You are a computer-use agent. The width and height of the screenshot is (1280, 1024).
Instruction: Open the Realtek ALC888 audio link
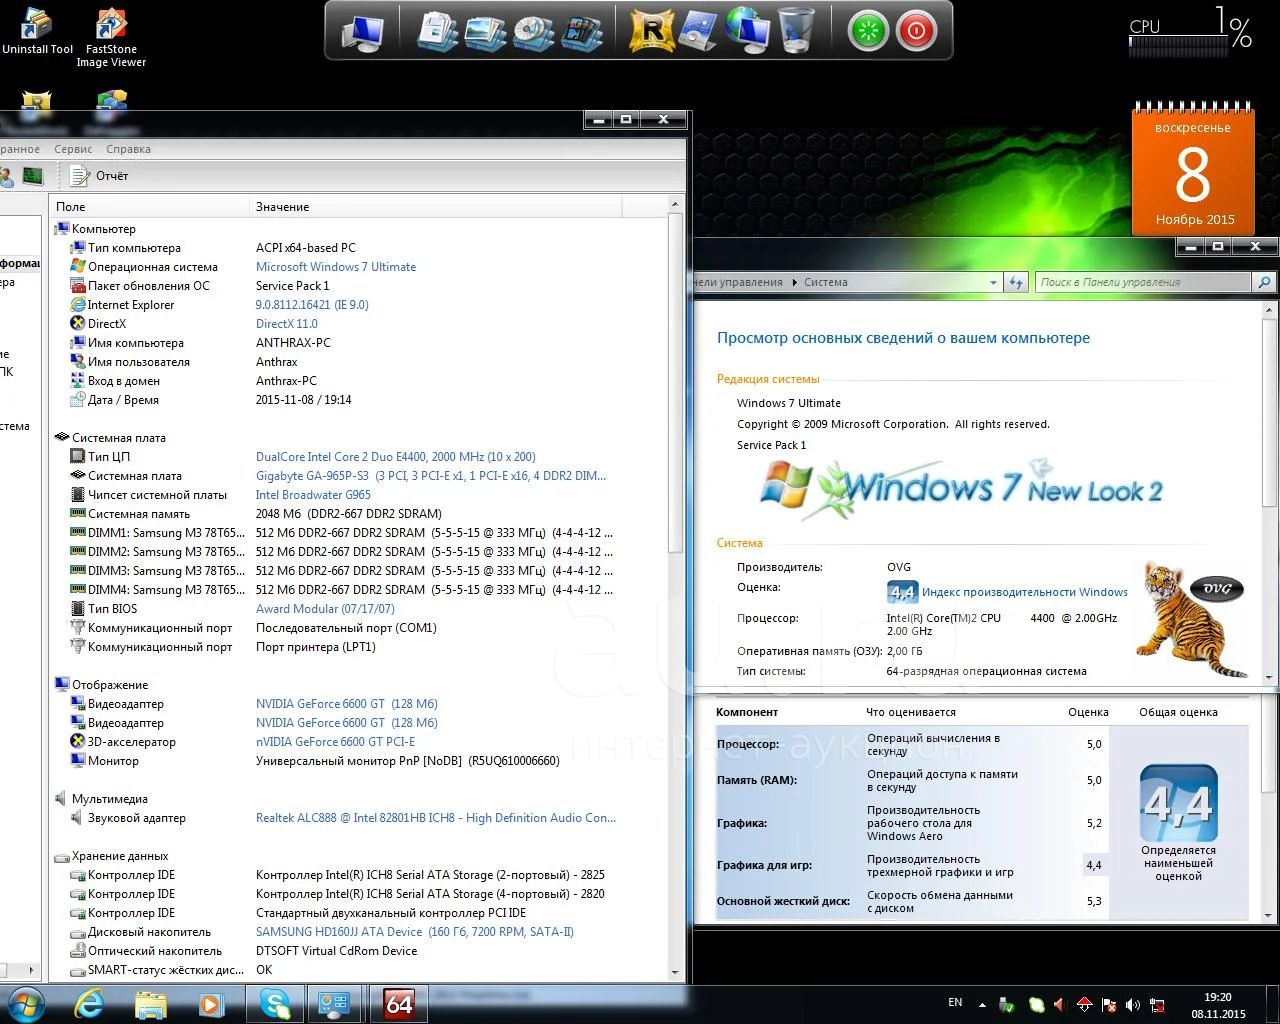point(436,818)
